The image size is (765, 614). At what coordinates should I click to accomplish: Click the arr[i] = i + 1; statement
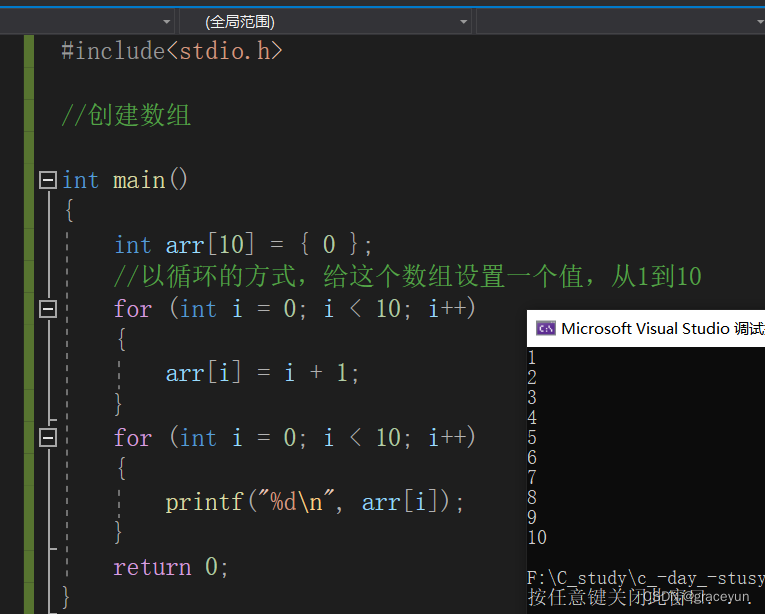click(262, 373)
